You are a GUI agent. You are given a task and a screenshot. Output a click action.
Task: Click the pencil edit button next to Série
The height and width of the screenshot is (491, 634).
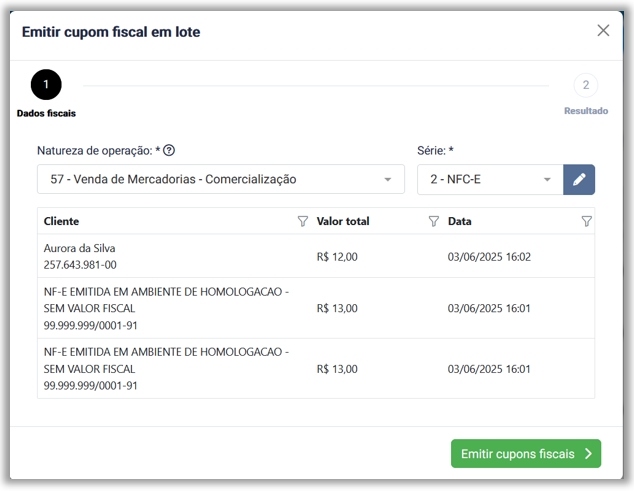coord(579,180)
